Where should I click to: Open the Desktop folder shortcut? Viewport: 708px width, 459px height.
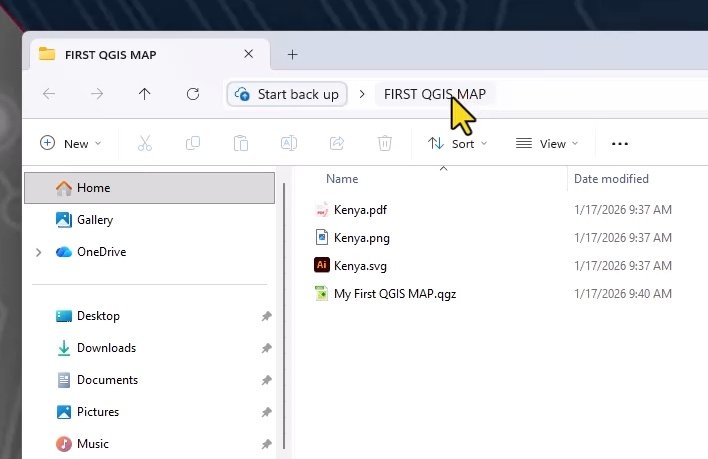tap(149, 316)
